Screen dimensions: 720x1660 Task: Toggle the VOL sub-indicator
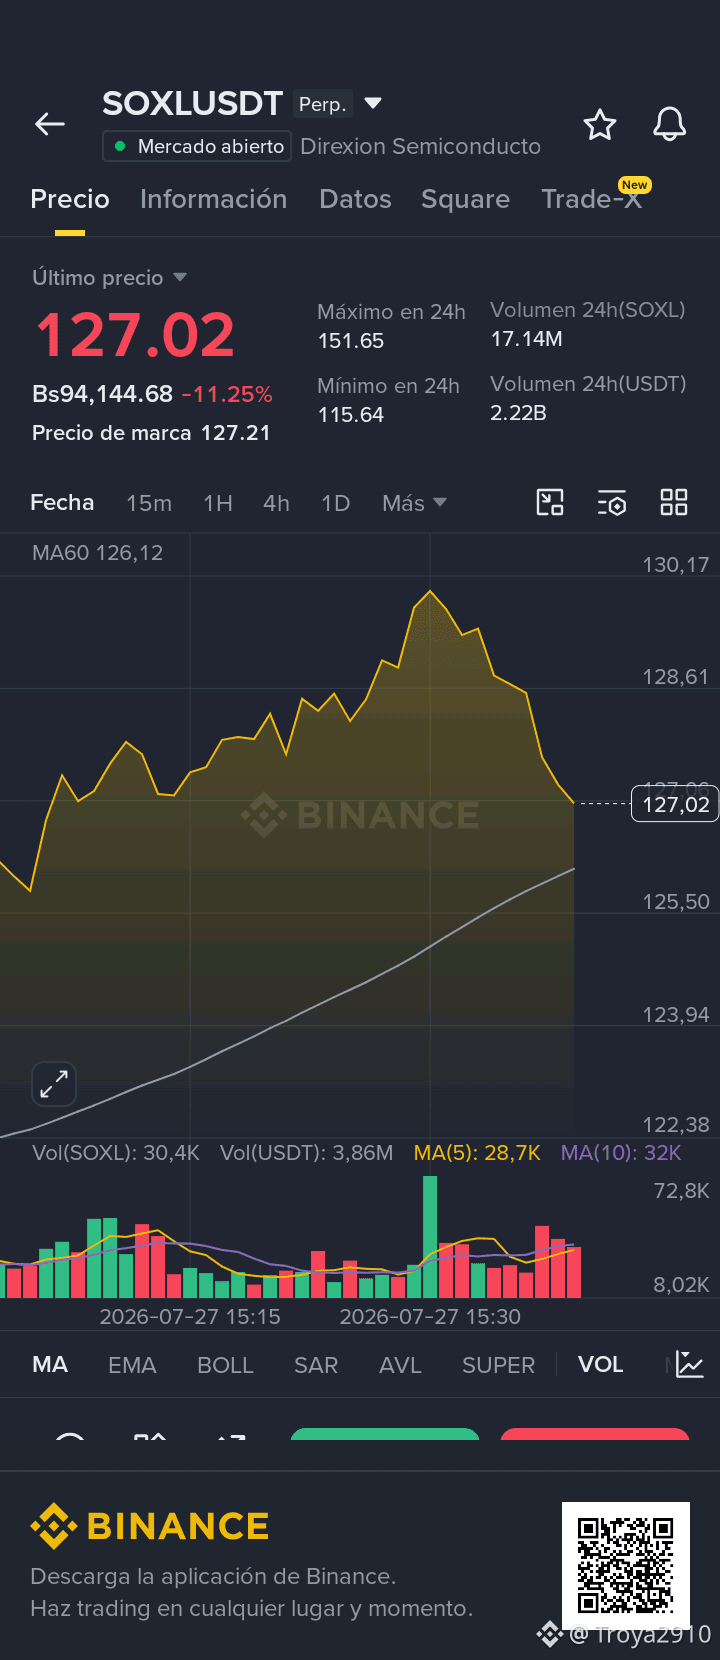[600, 1364]
